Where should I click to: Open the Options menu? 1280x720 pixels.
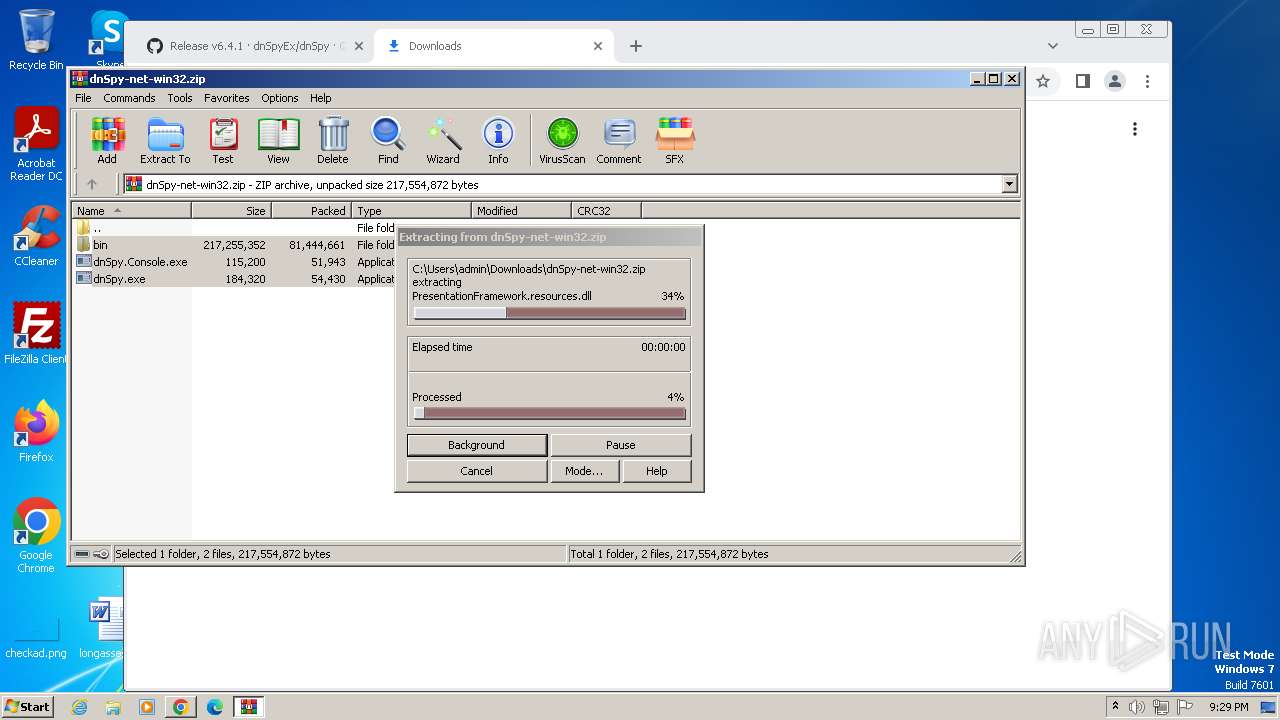click(280, 98)
